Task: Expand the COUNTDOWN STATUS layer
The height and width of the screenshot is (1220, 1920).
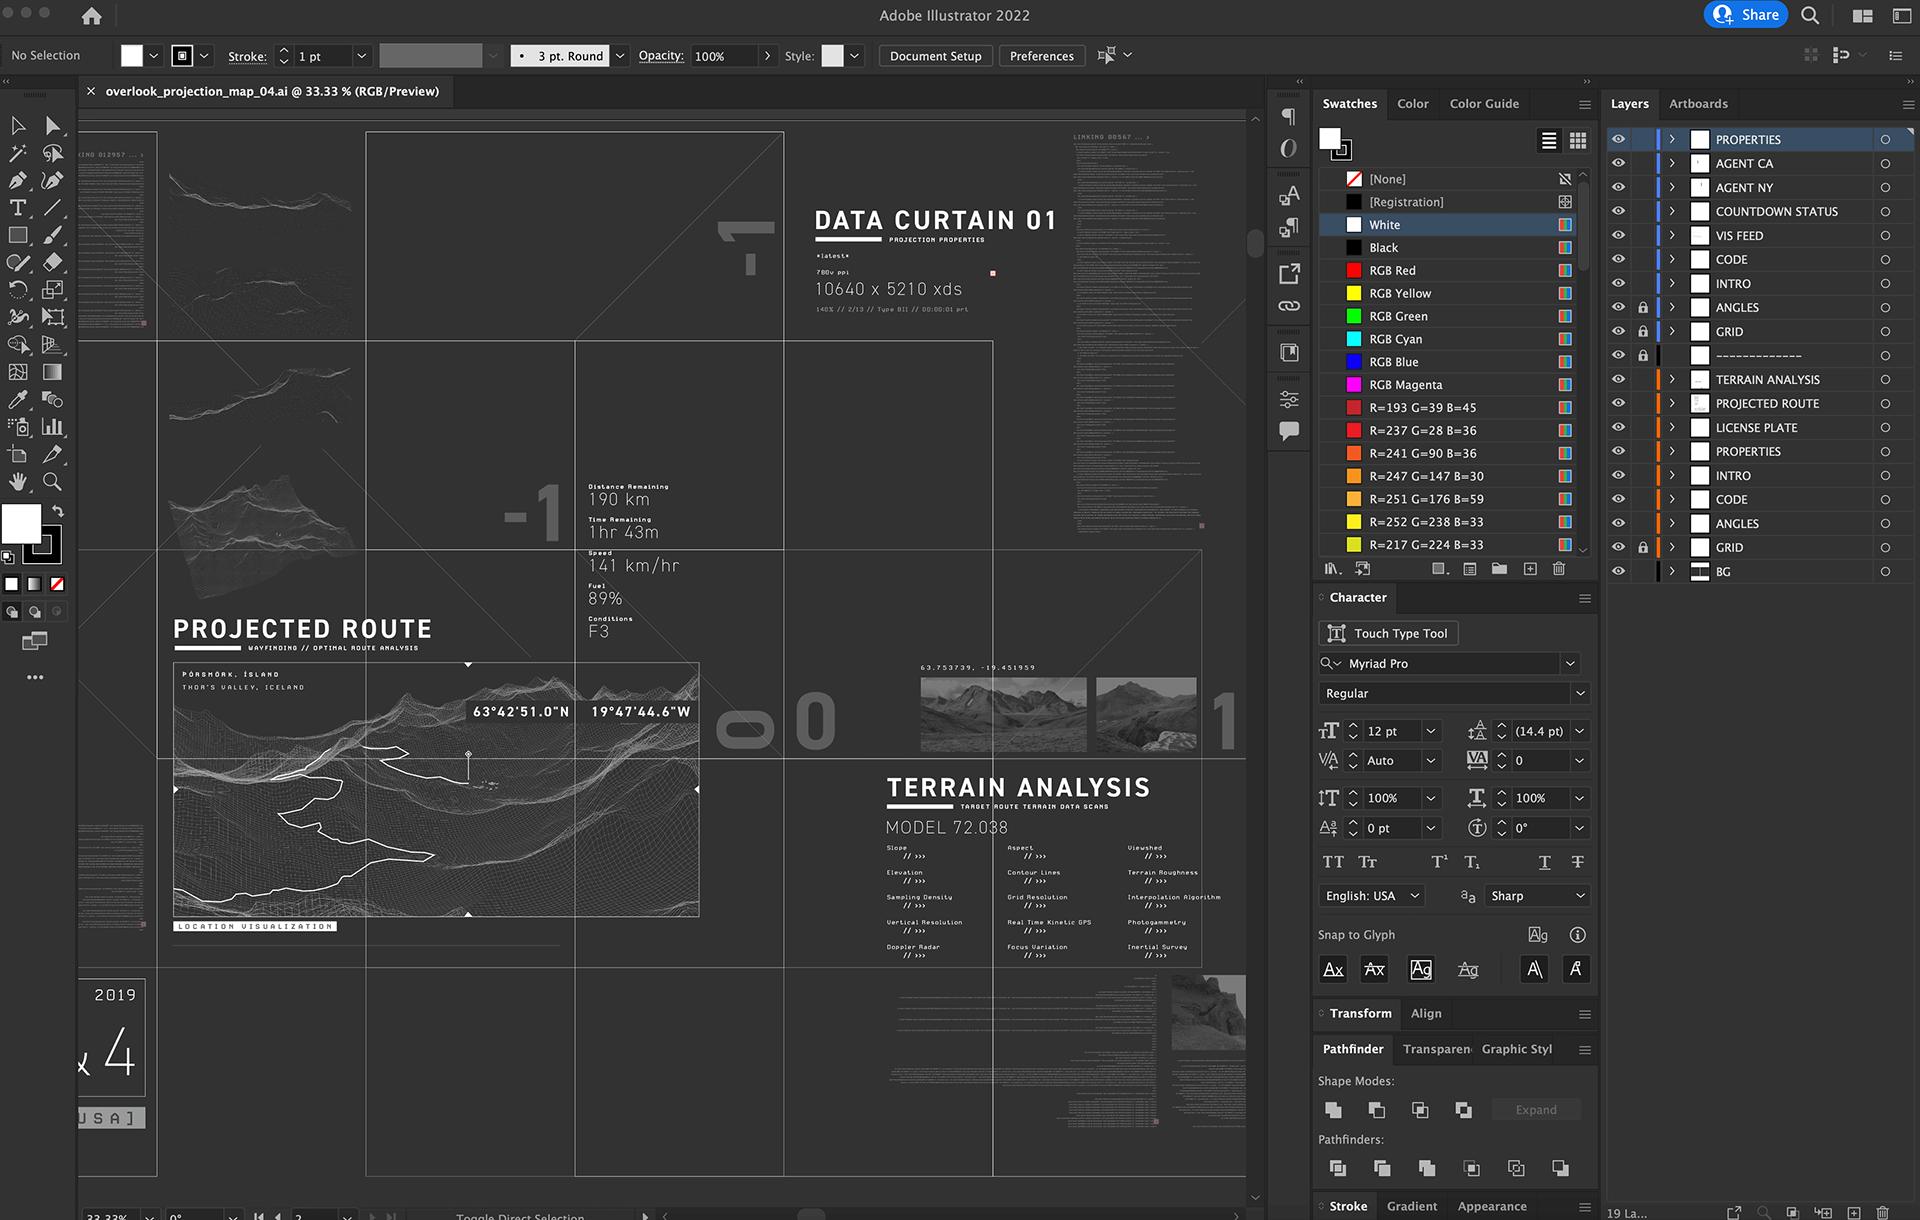Action: (1671, 212)
